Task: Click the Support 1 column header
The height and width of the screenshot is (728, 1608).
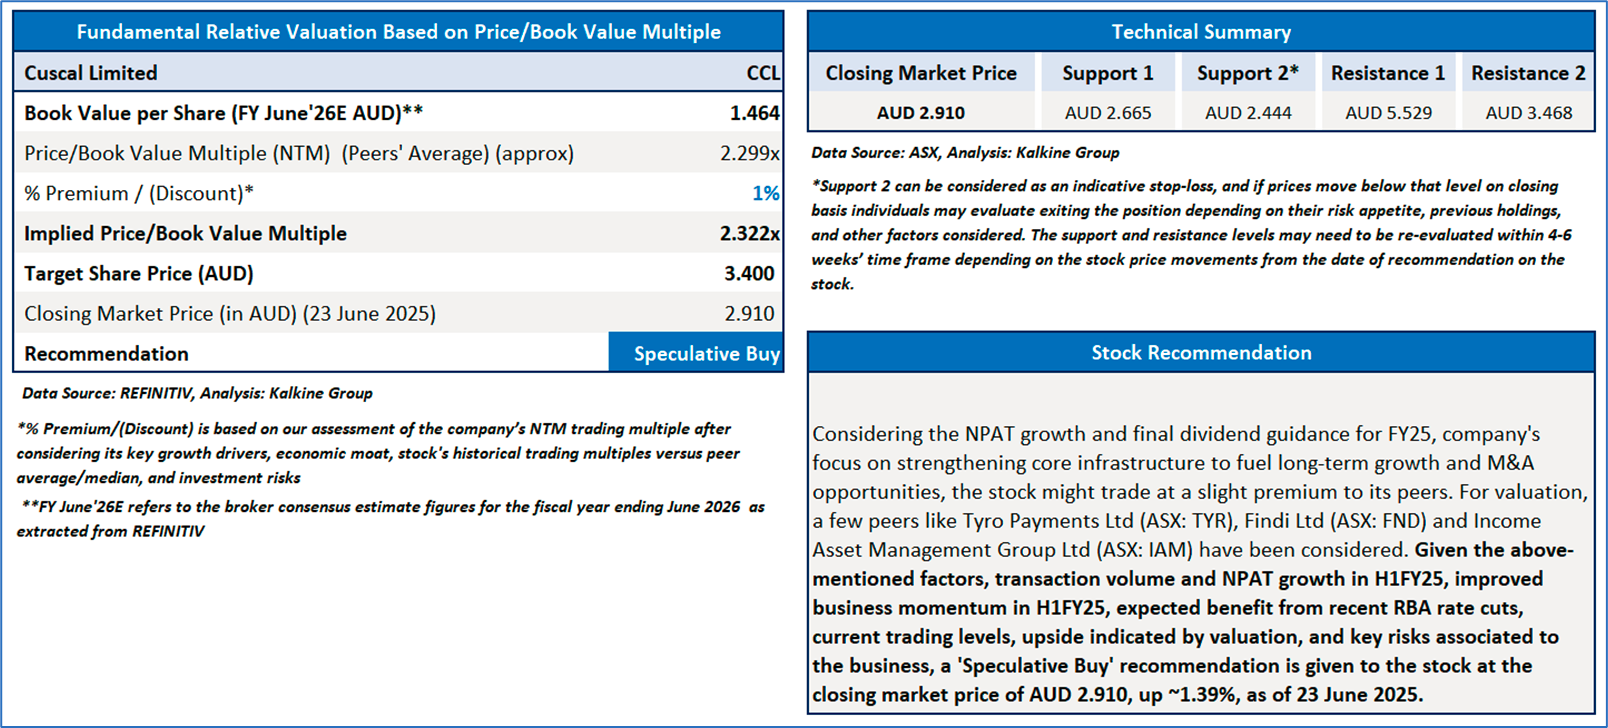Action: pyautogui.click(x=1108, y=73)
